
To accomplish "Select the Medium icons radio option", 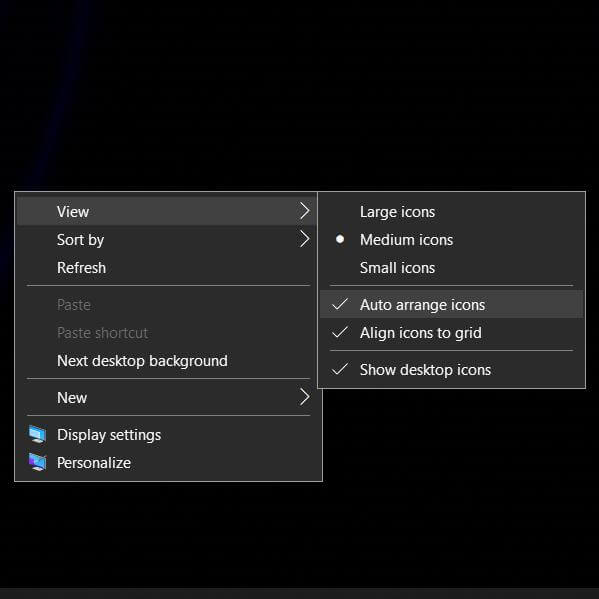I will coord(452,240).
